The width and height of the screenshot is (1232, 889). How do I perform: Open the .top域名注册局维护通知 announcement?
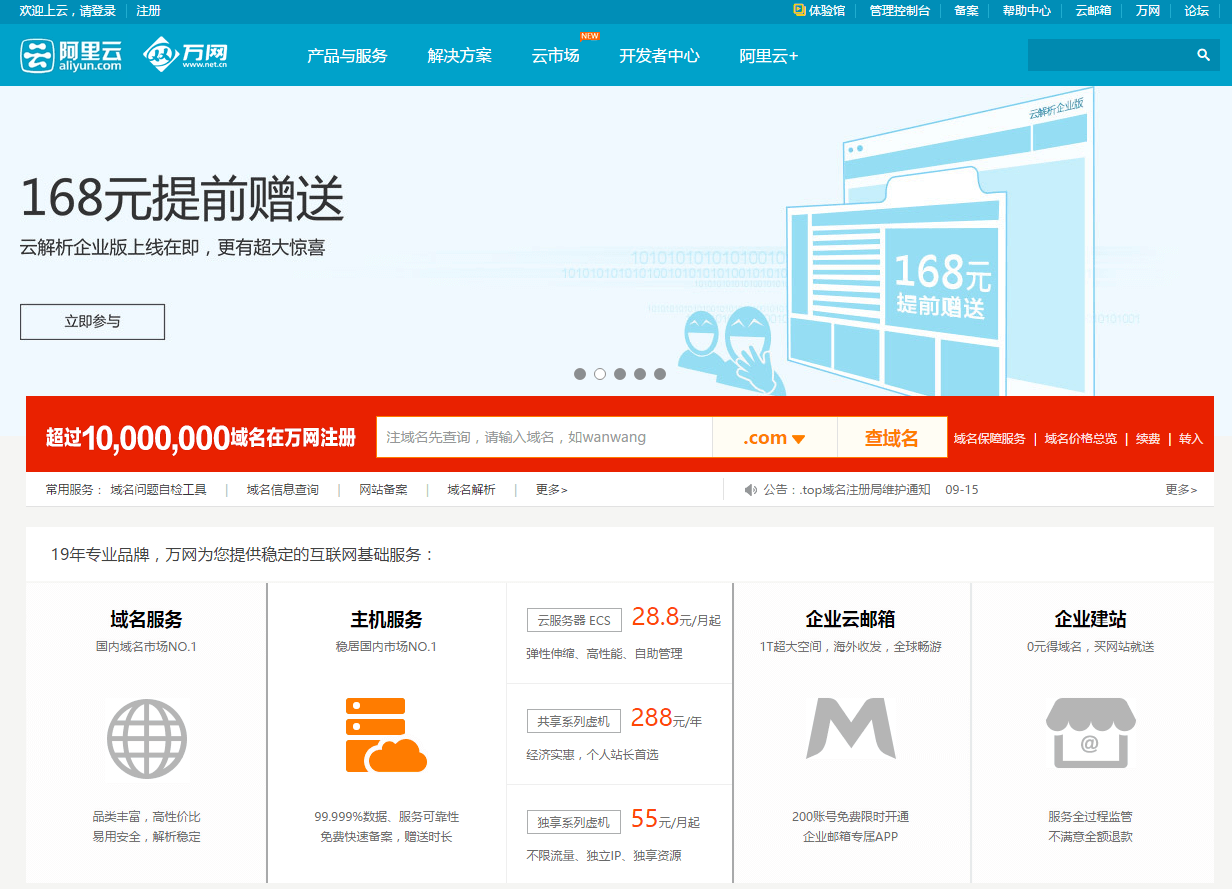866,490
